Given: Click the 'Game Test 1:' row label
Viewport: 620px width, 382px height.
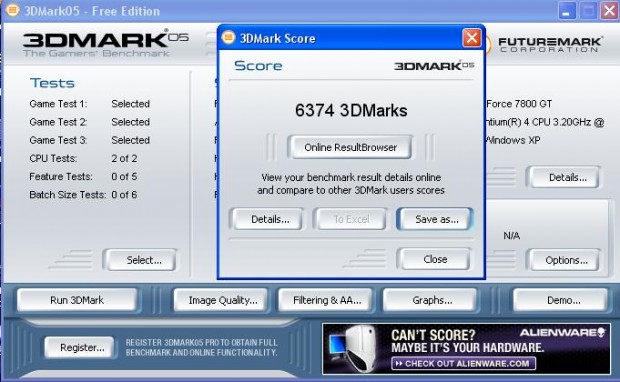Looking at the screenshot, I should pos(58,104).
